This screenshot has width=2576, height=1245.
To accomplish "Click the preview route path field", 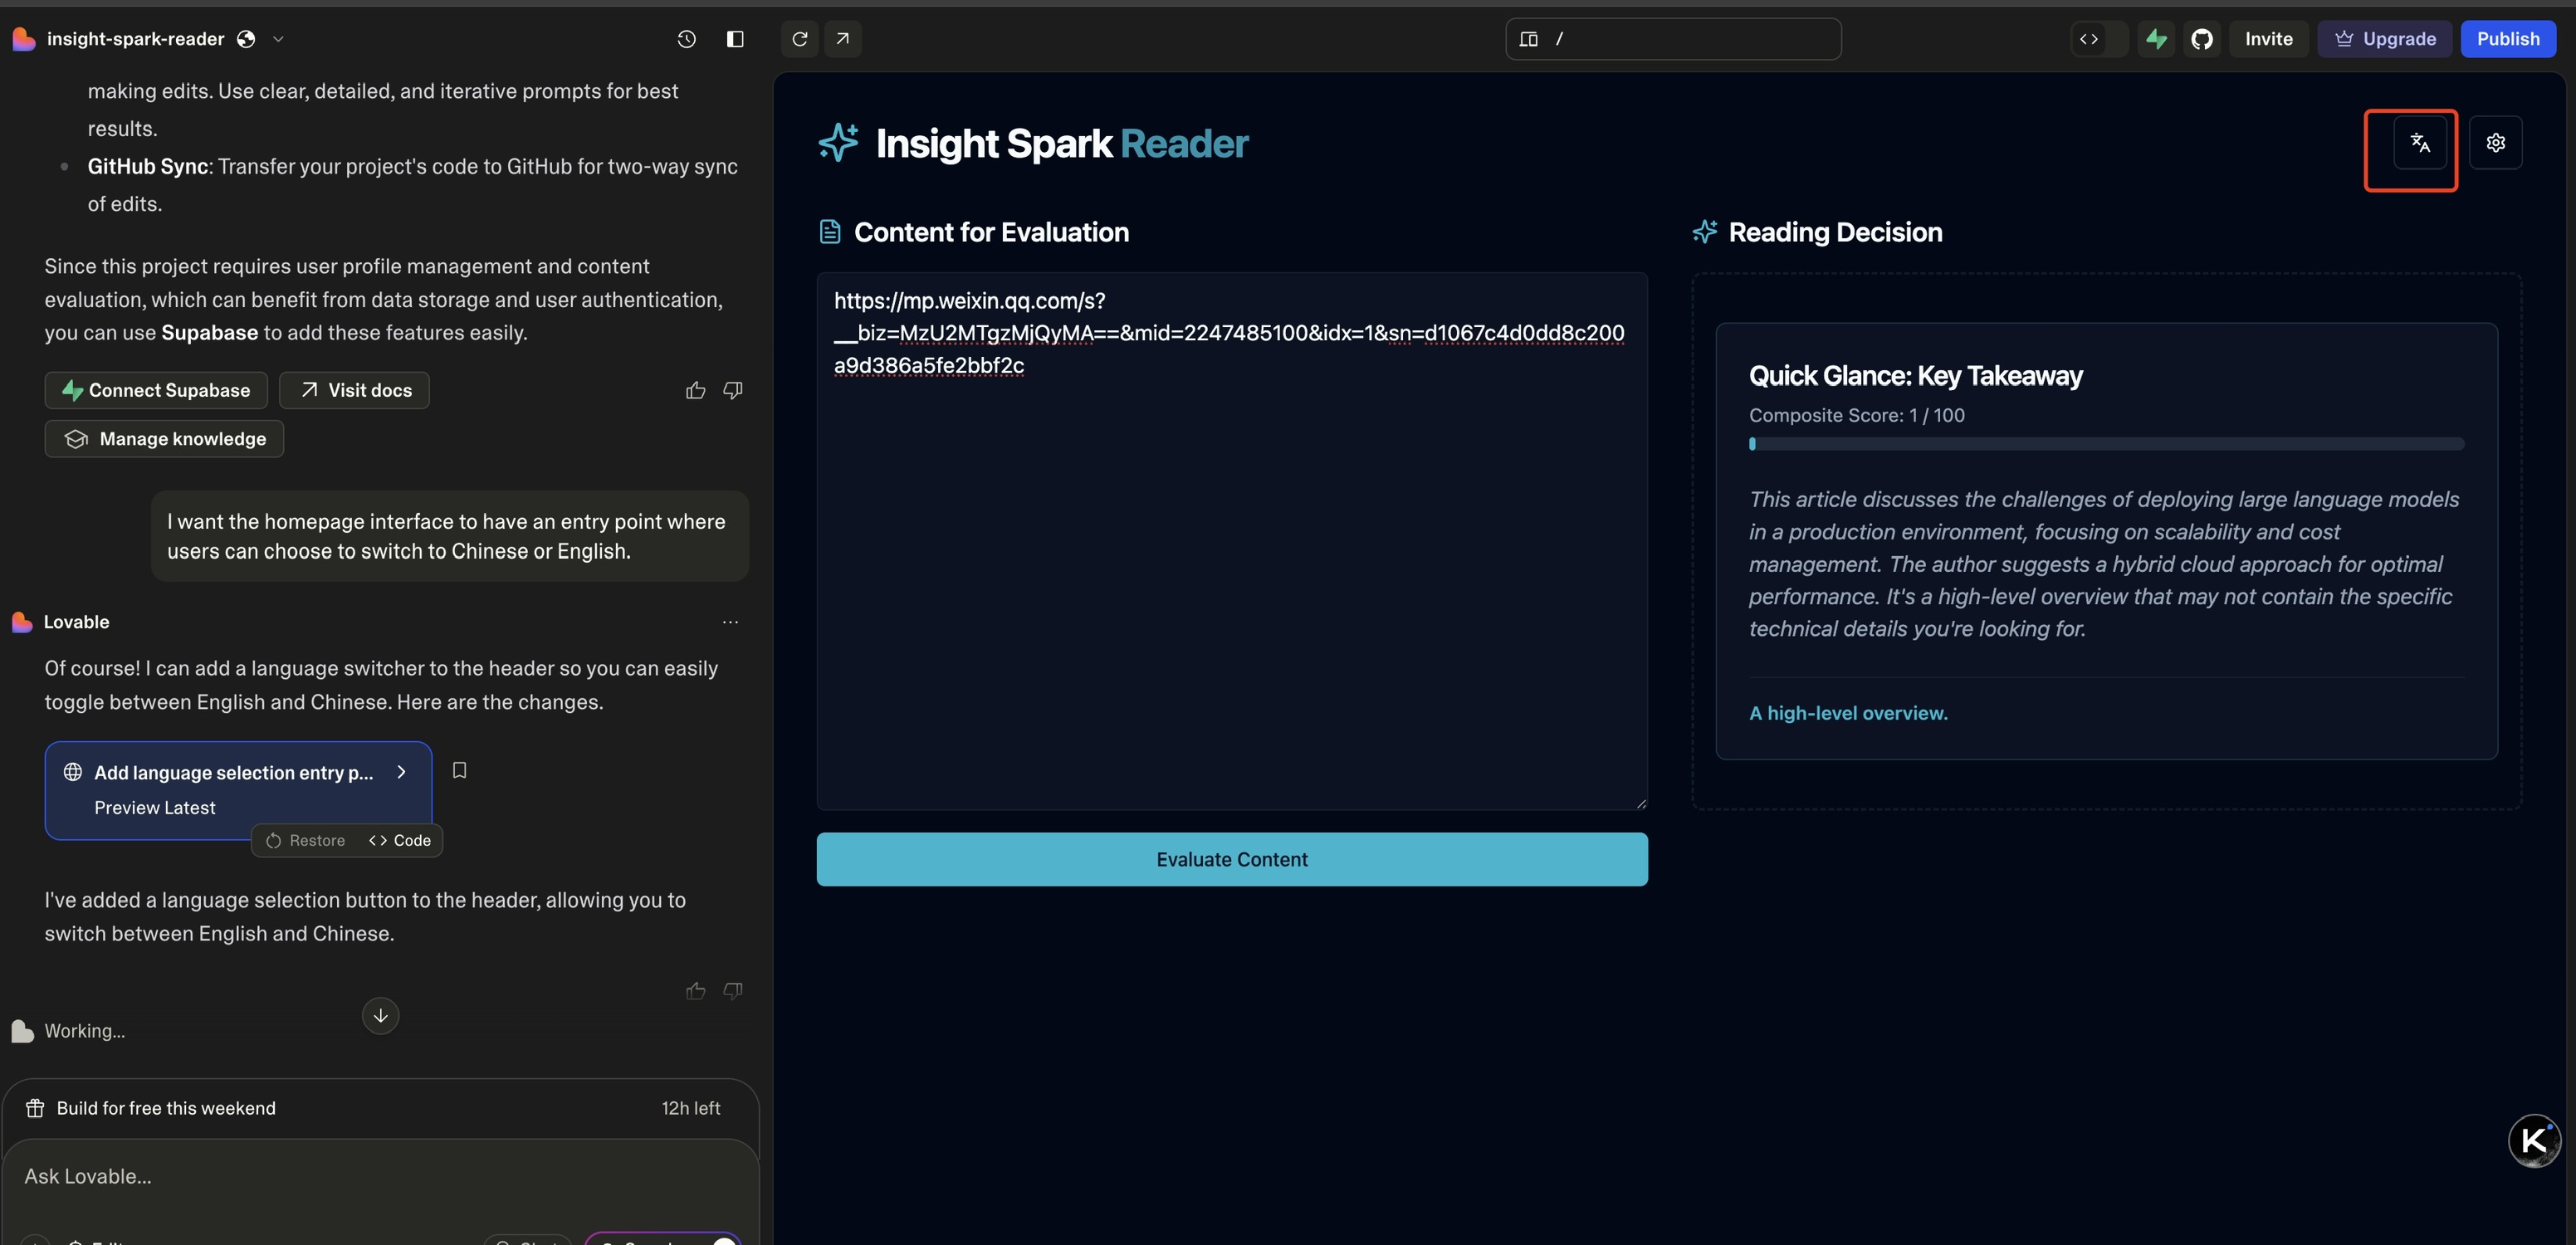I will 1673,39.
